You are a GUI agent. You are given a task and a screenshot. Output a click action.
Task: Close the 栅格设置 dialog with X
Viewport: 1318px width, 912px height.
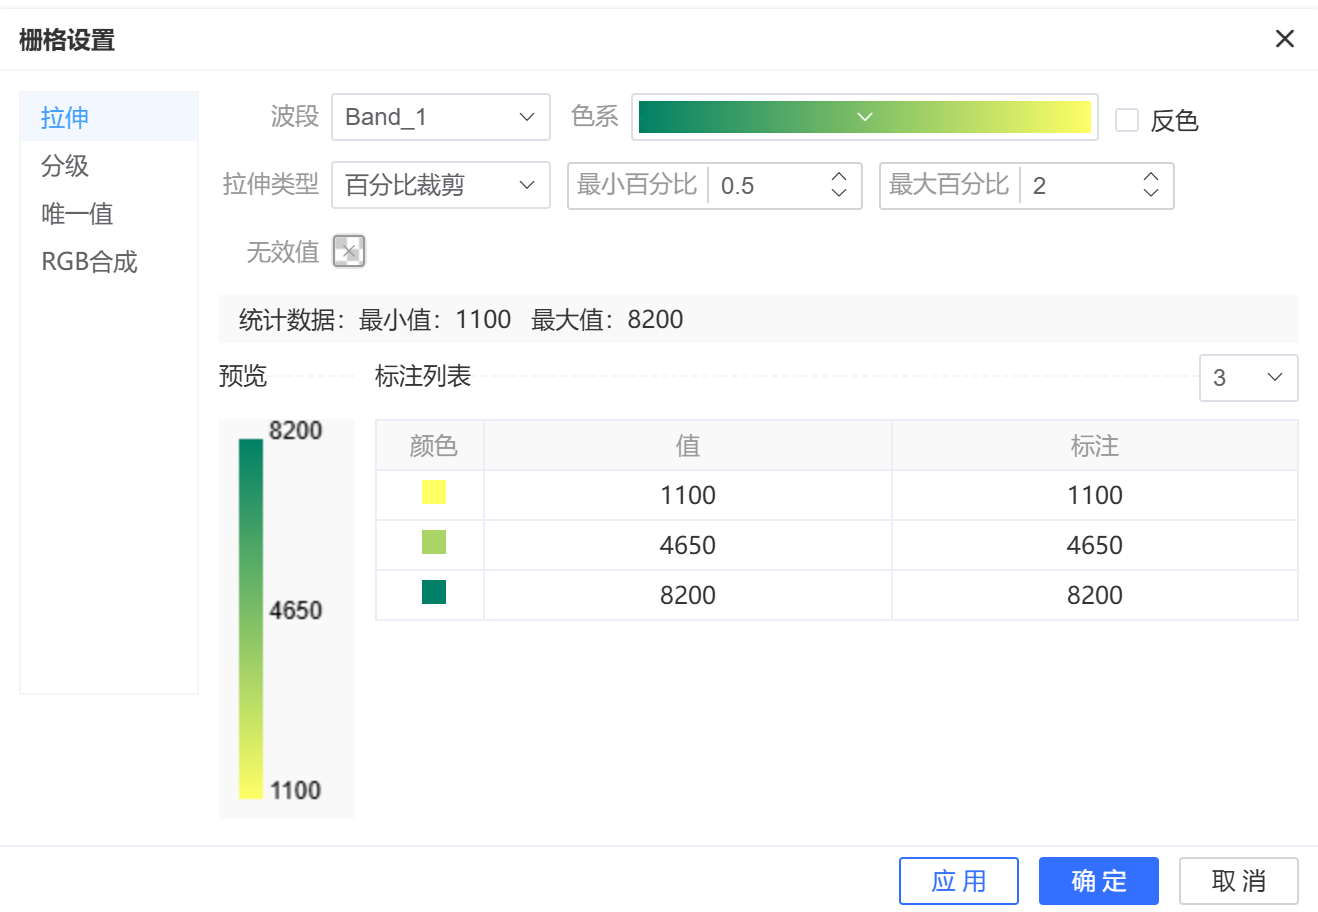coord(1285,39)
